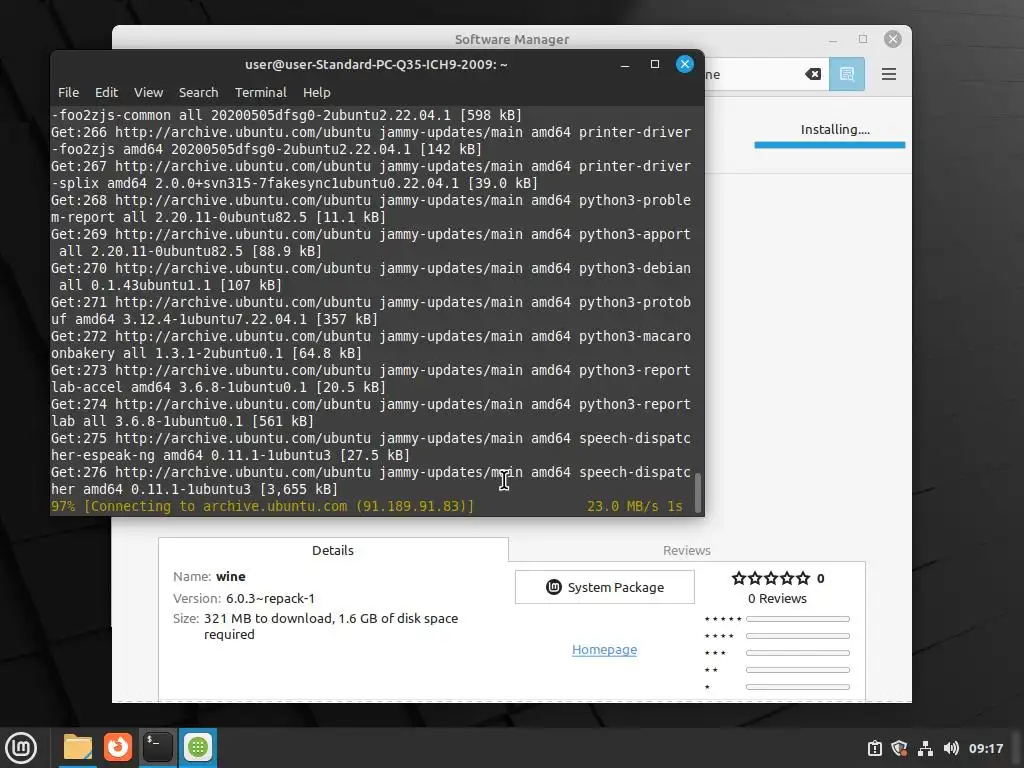The height and width of the screenshot is (768, 1024).
Task: Click the five-star rating icons for wine
Action: pyautogui.click(x=771, y=578)
